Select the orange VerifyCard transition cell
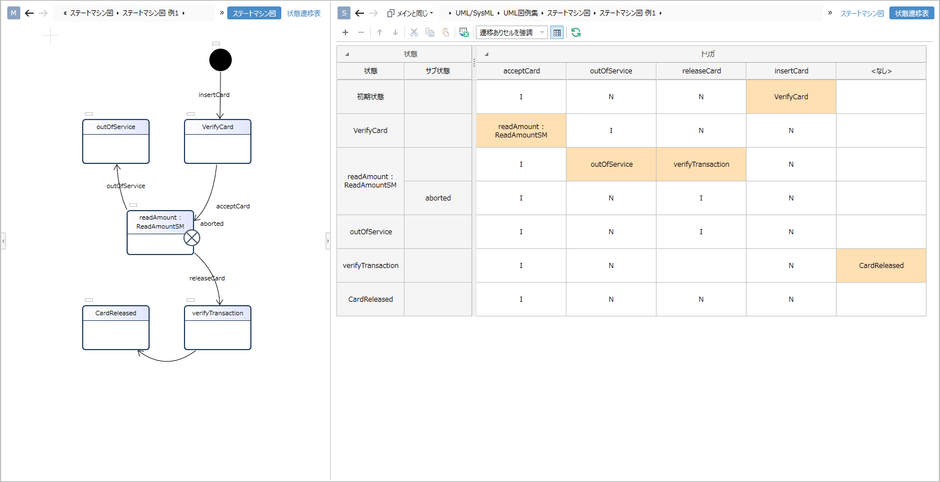This screenshot has width=940, height=482. click(790, 97)
